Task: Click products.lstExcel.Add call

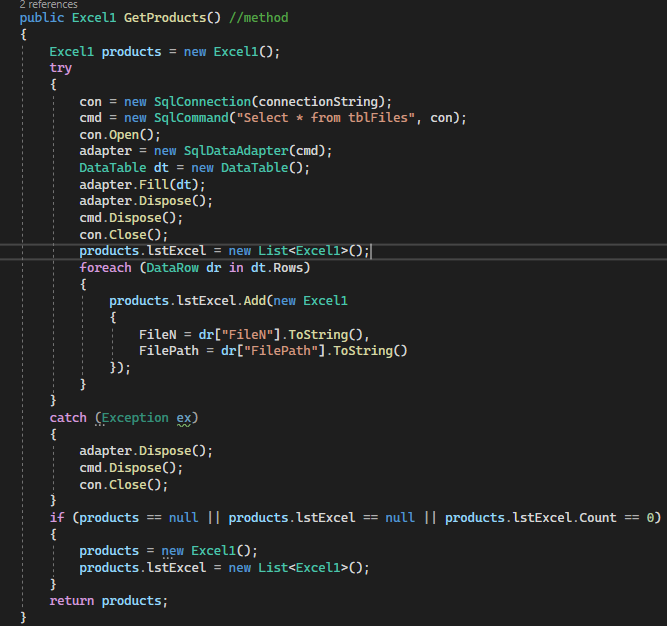Action: pos(188,301)
